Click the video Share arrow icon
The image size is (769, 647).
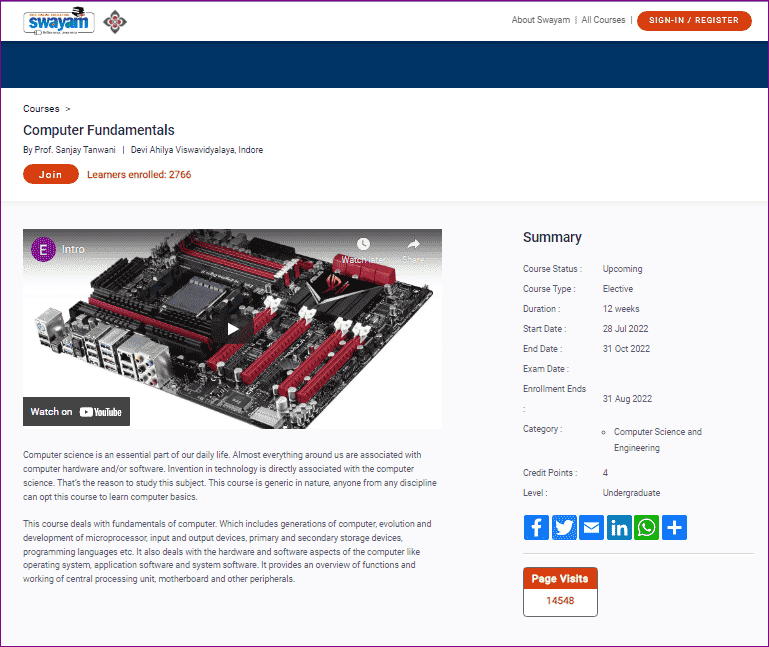[413, 245]
